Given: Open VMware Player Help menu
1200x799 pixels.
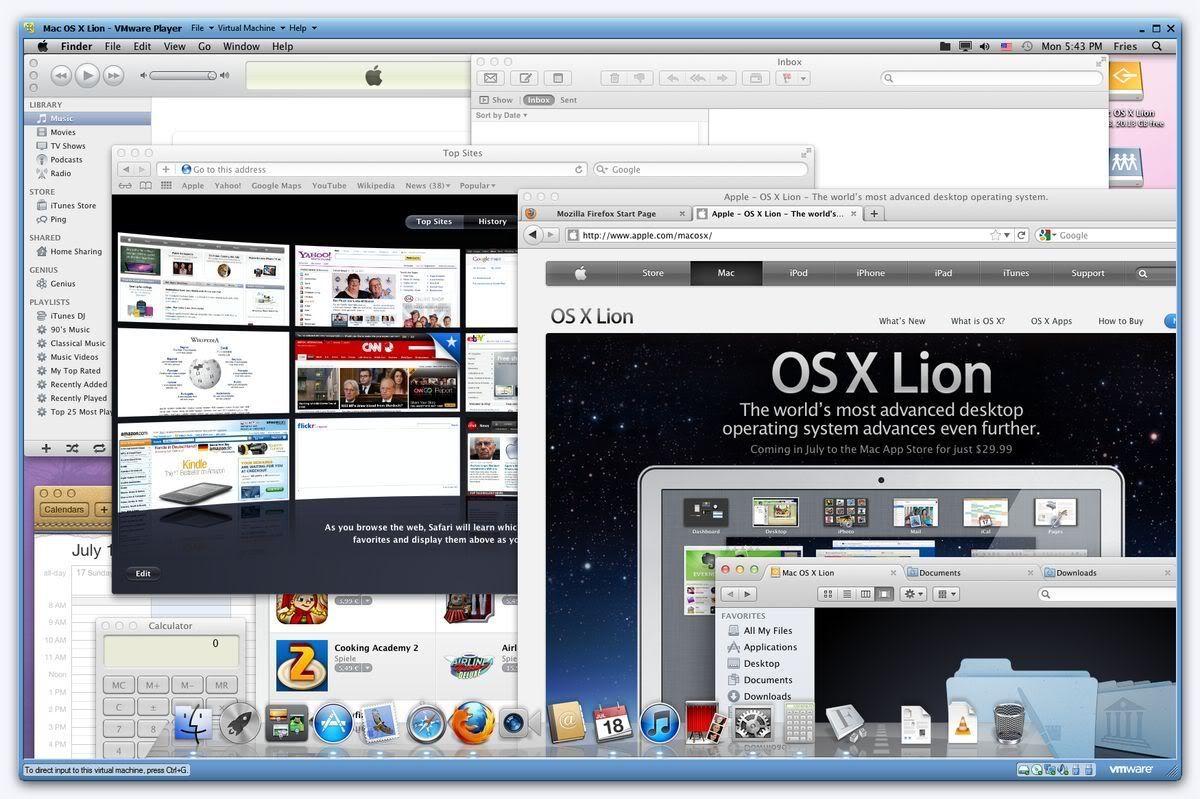Looking at the screenshot, I should point(302,28).
